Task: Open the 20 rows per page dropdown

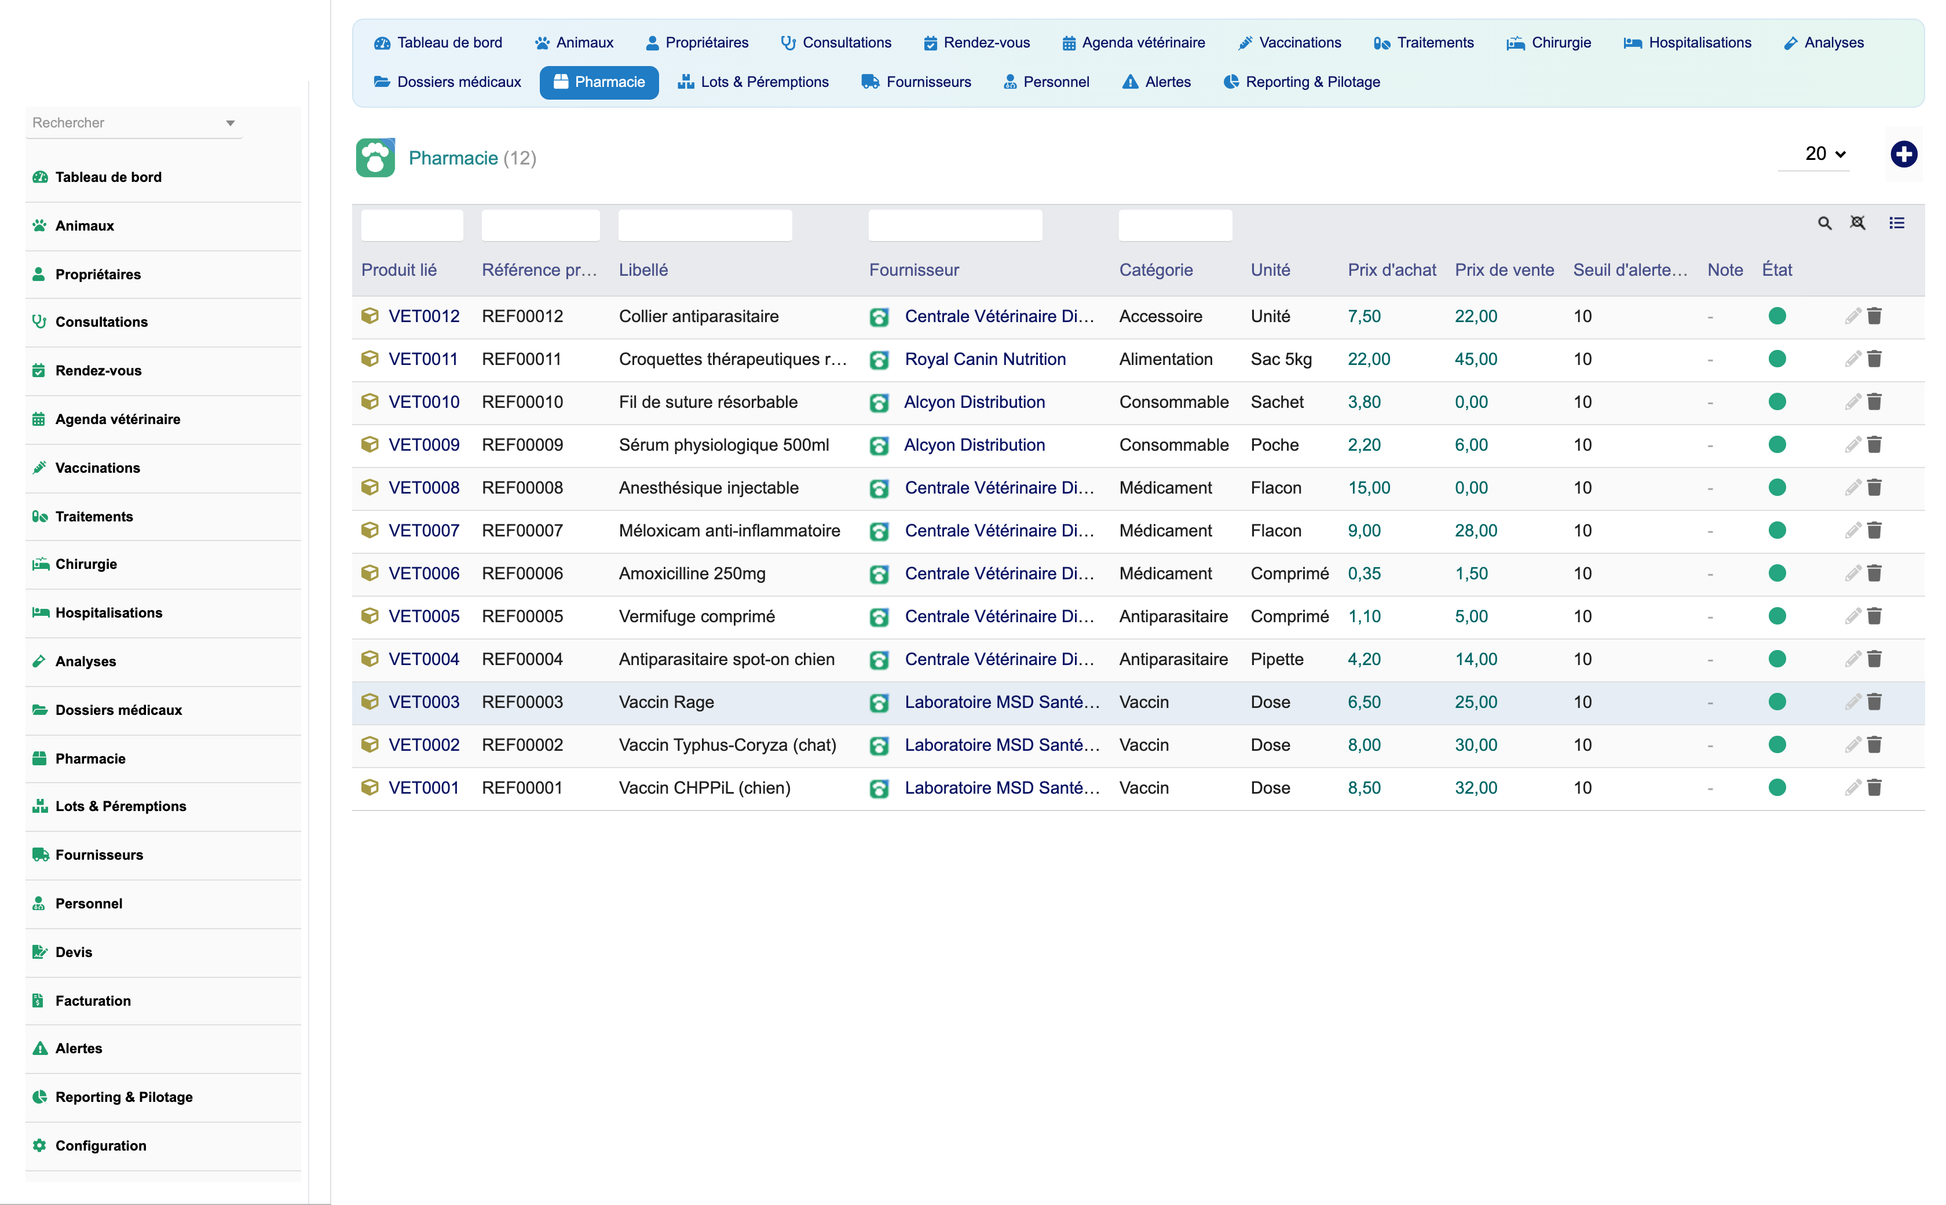Action: (1814, 154)
